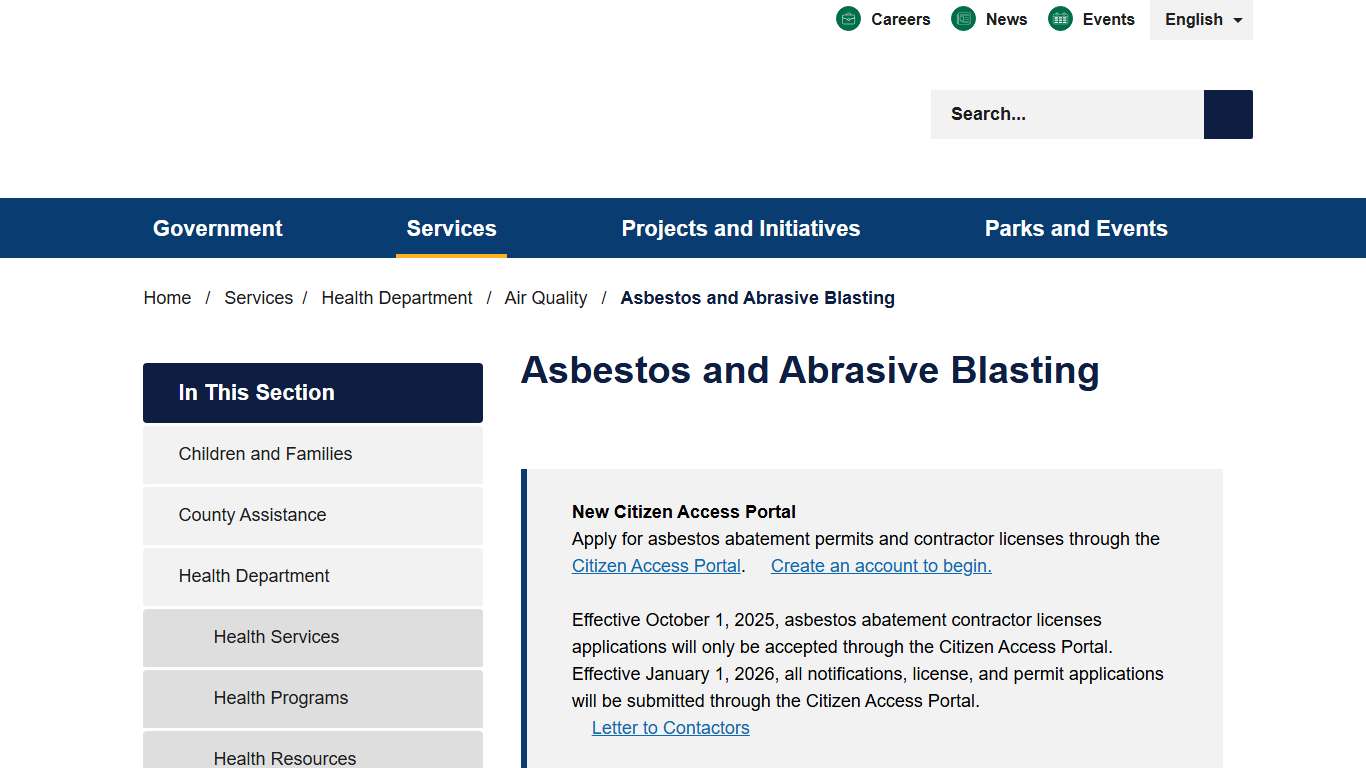Select Health Programs from In This Section
The height and width of the screenshot is (768, 1366).
tap(281, 698)
